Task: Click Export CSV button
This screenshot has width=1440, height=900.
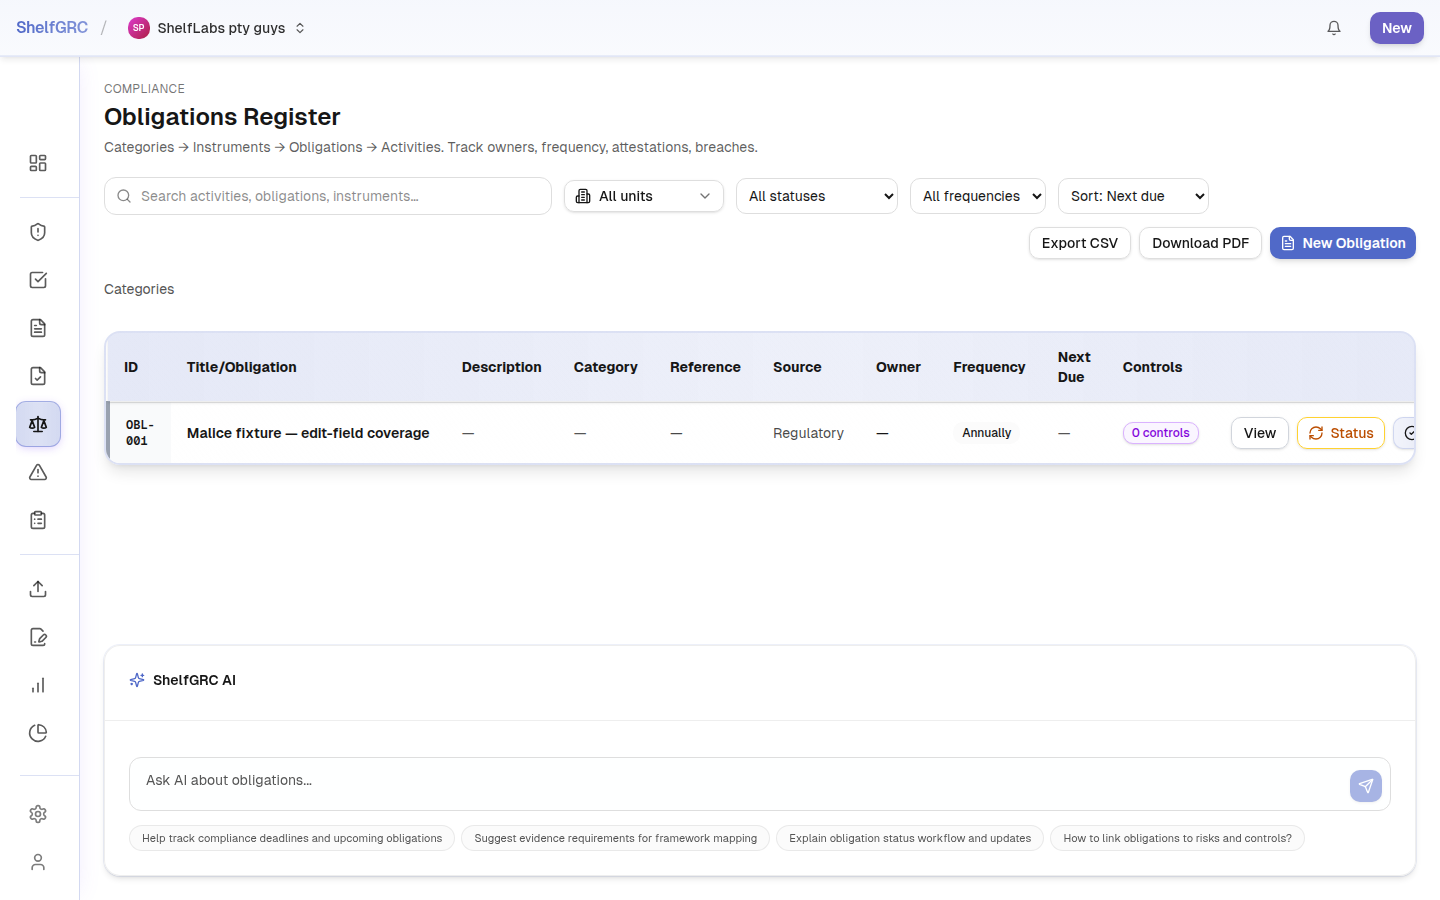Action: (1080, 243)
